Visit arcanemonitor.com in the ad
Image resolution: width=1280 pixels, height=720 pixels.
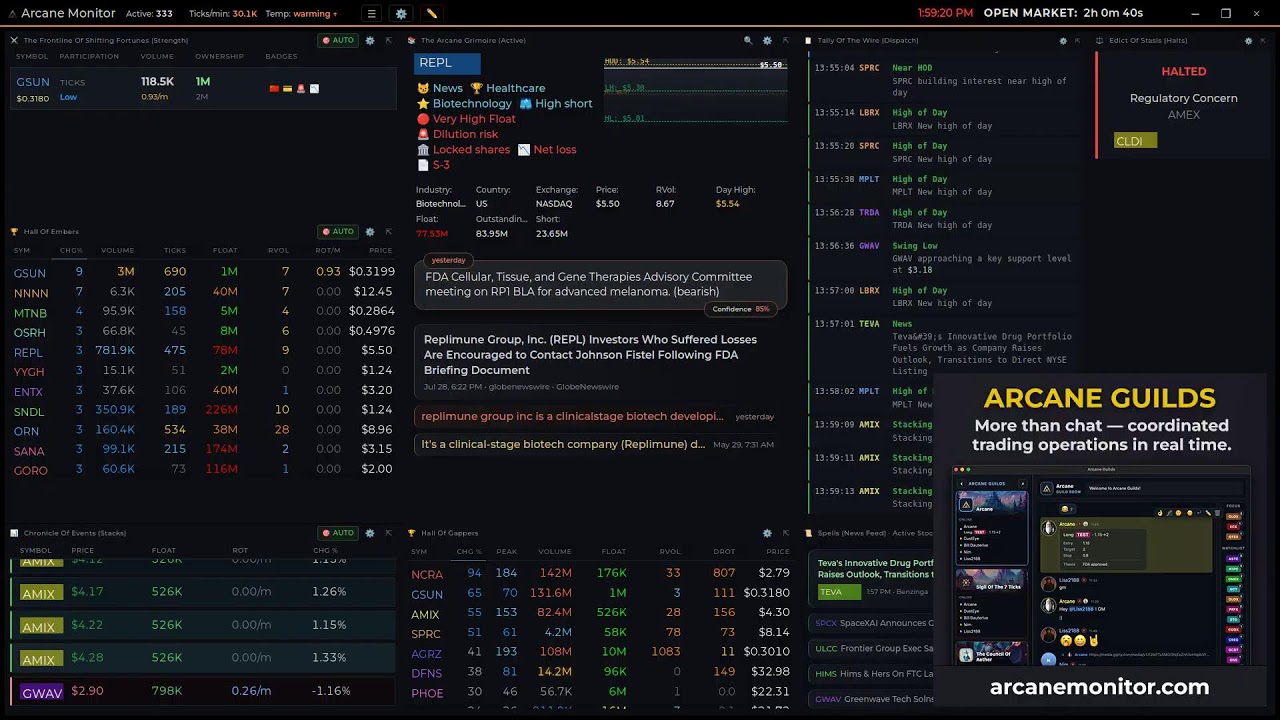click(1099, 687)
